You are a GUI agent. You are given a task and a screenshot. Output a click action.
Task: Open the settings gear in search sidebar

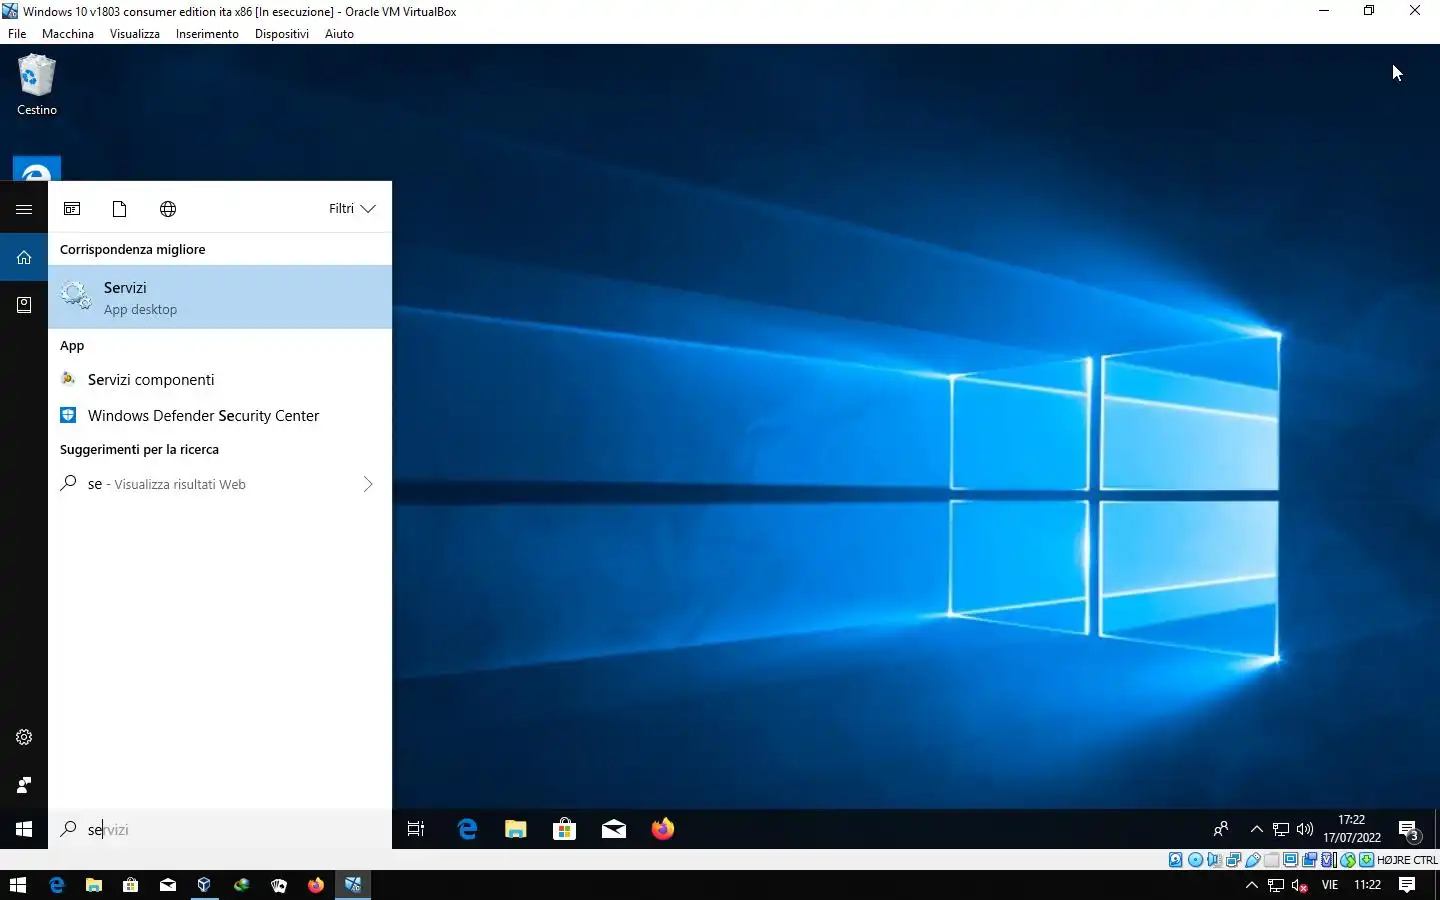coord(24,737)
